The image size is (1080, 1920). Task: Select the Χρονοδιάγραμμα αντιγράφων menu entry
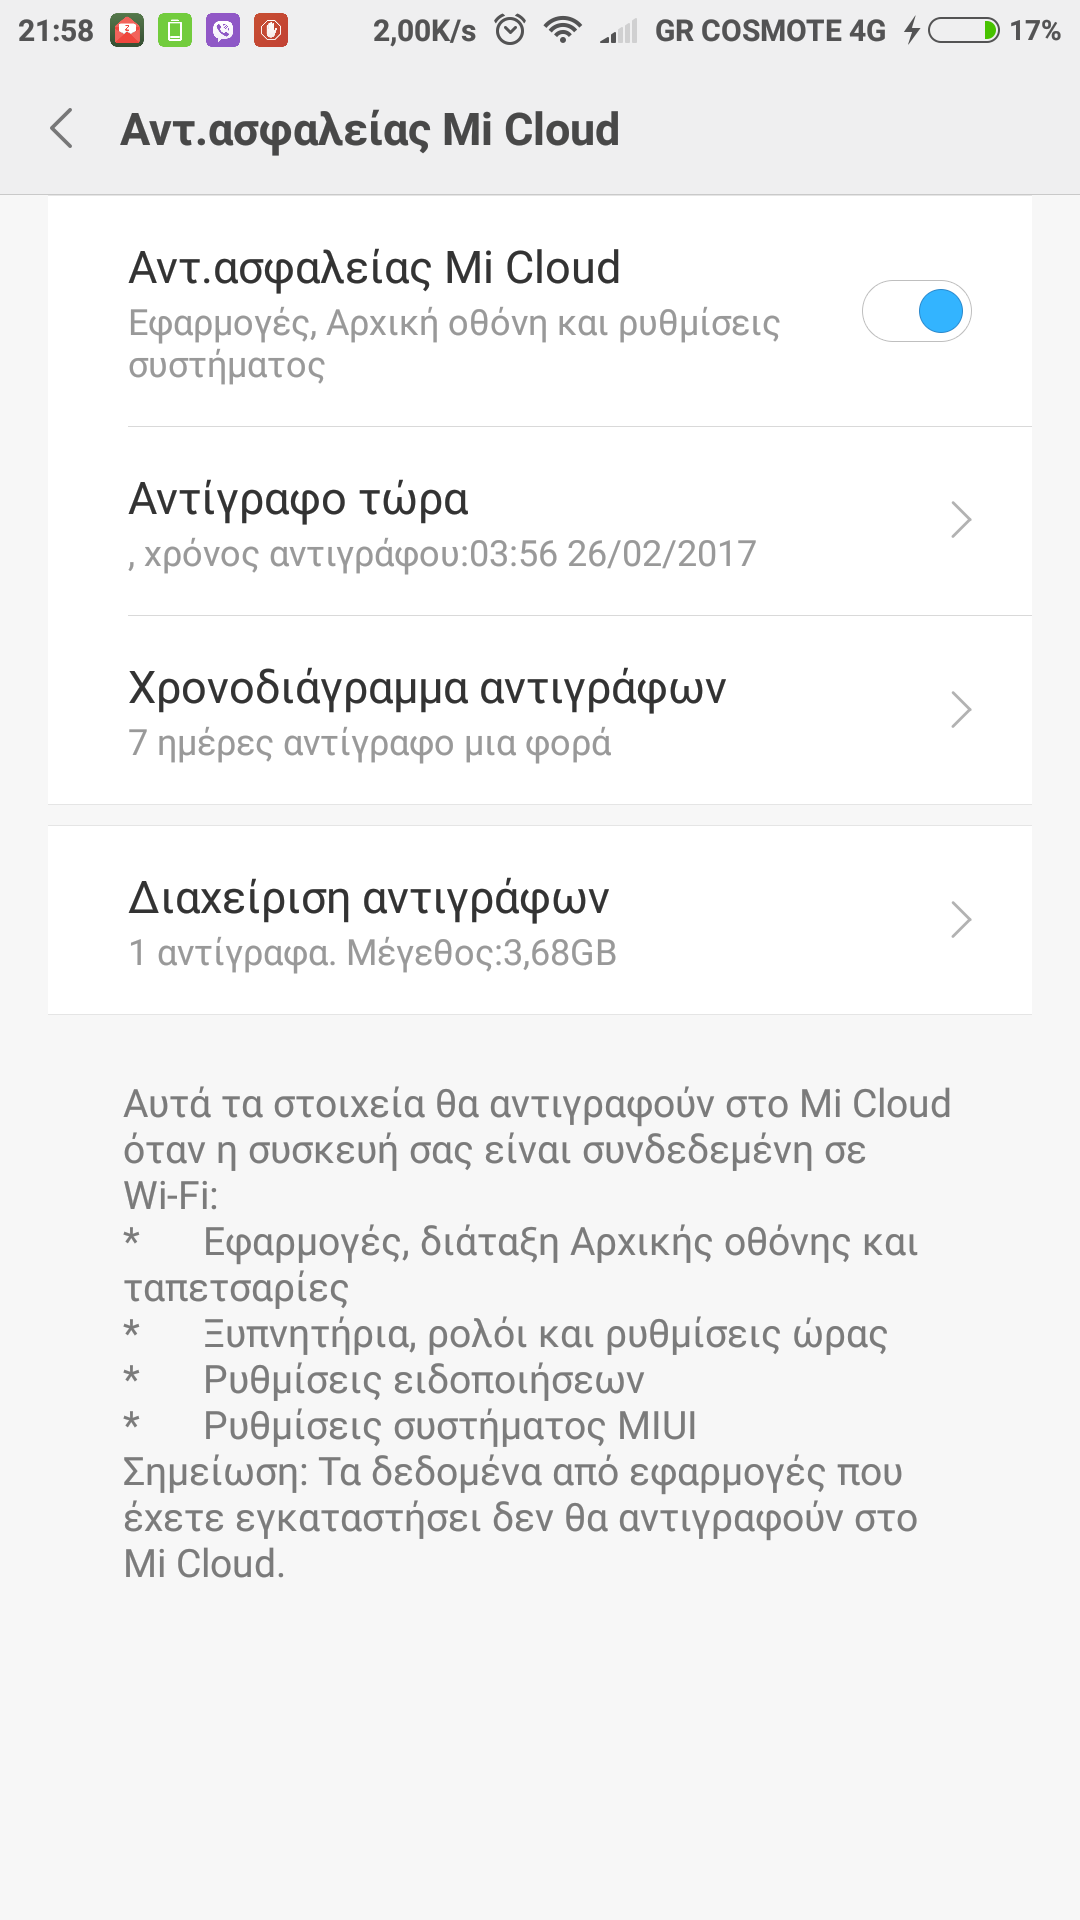427,689
